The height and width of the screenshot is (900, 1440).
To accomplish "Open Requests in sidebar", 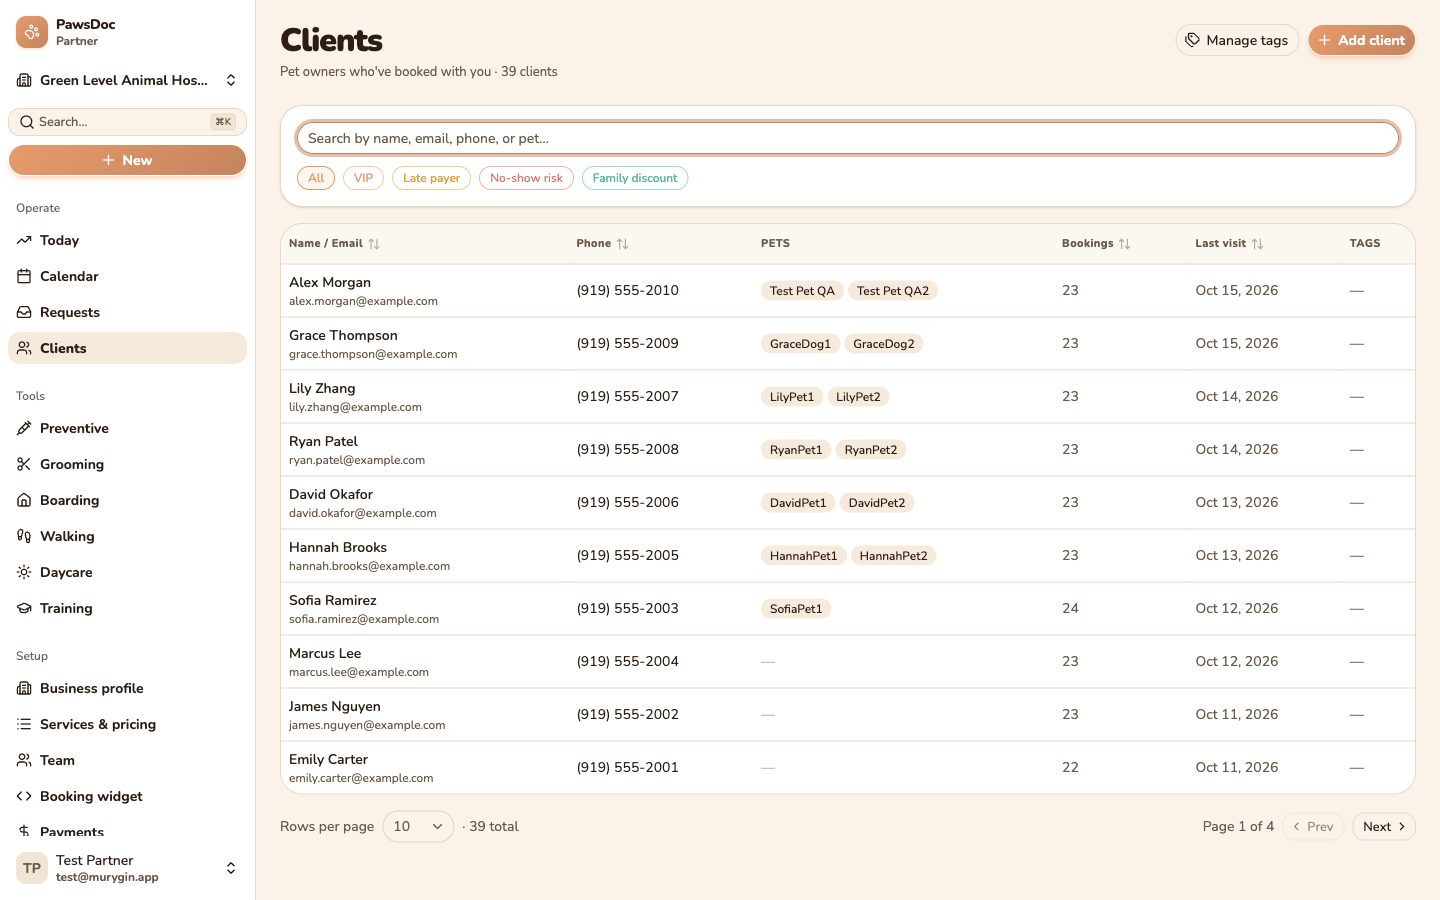I will tap(127, 312).
